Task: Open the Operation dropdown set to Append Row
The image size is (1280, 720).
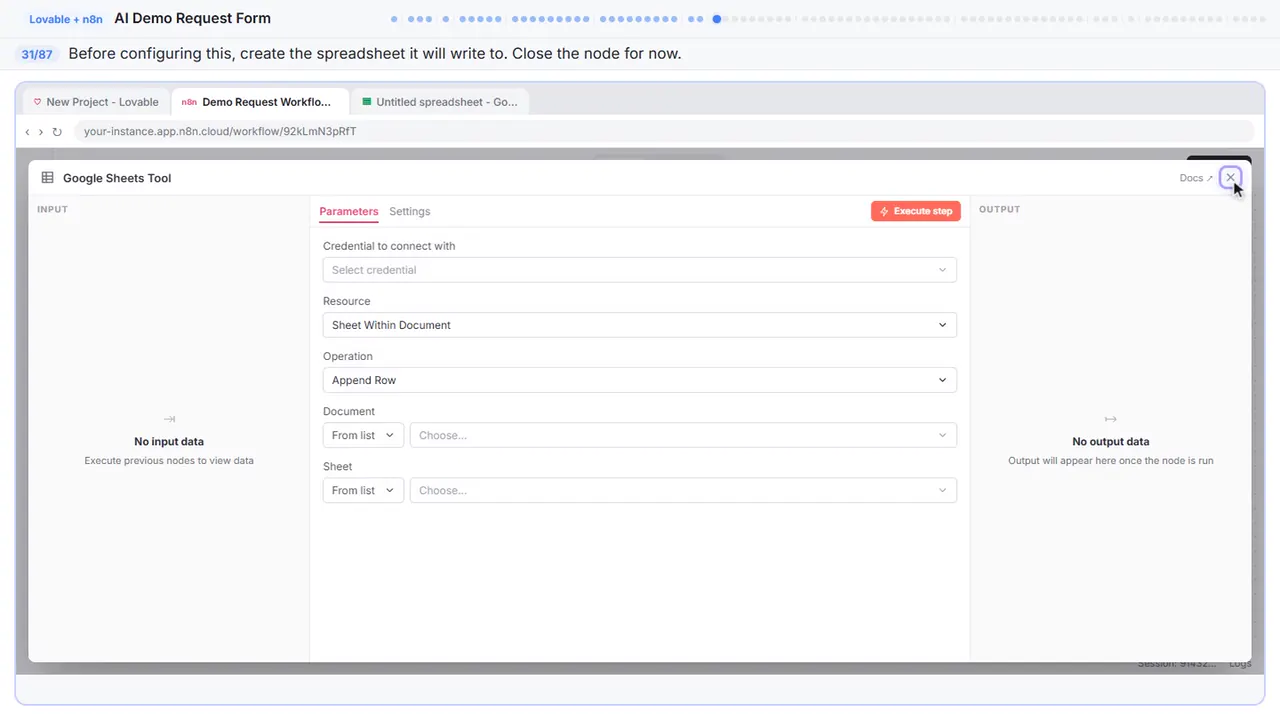Action: coord(640,380)
